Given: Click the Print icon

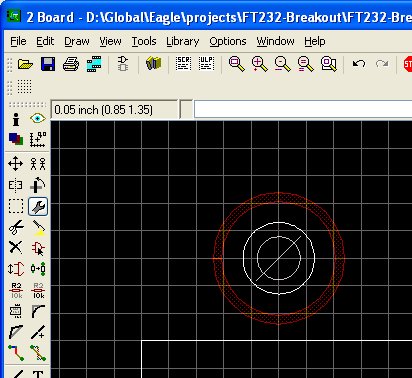Looking at the screenshot, I should pos(71,64).
